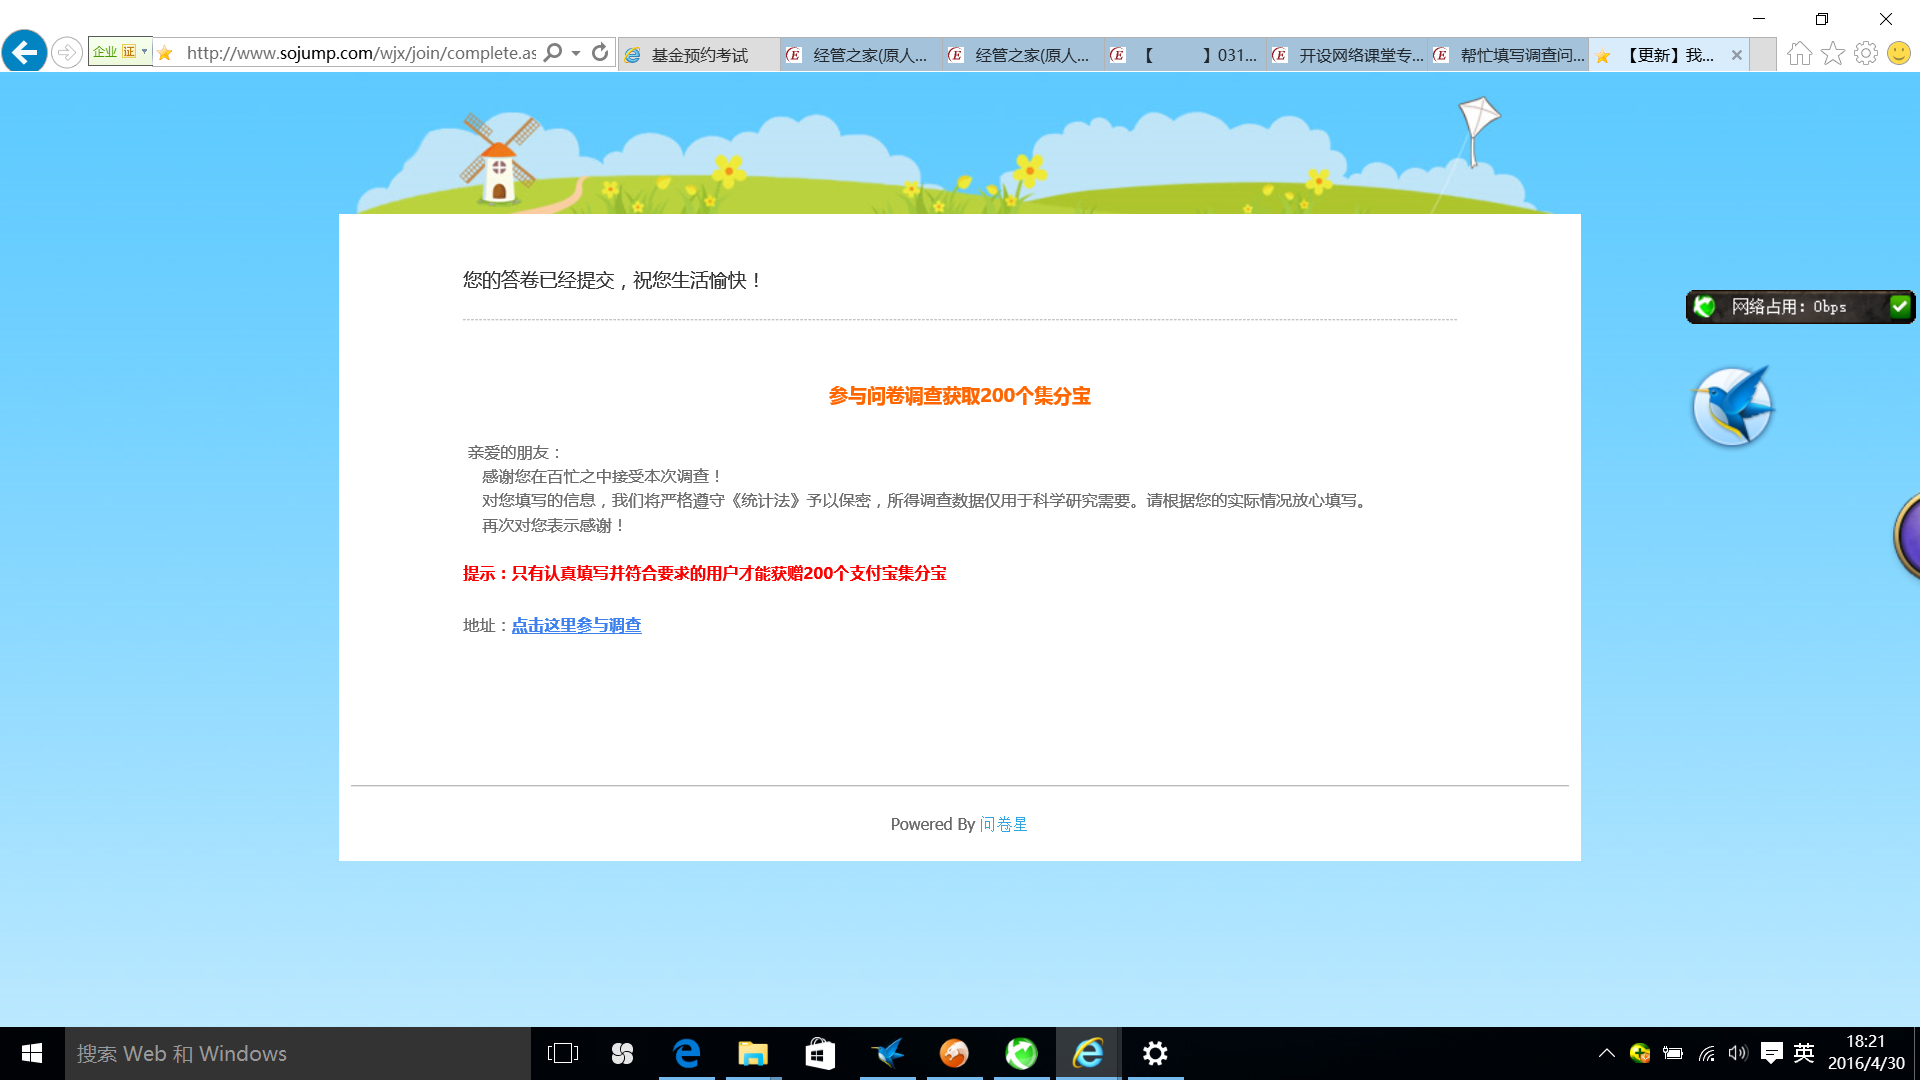Open Microsoft Edge from the taskbar
The width and height of the screenshot is (1920, 1080).
(687, 1053)
